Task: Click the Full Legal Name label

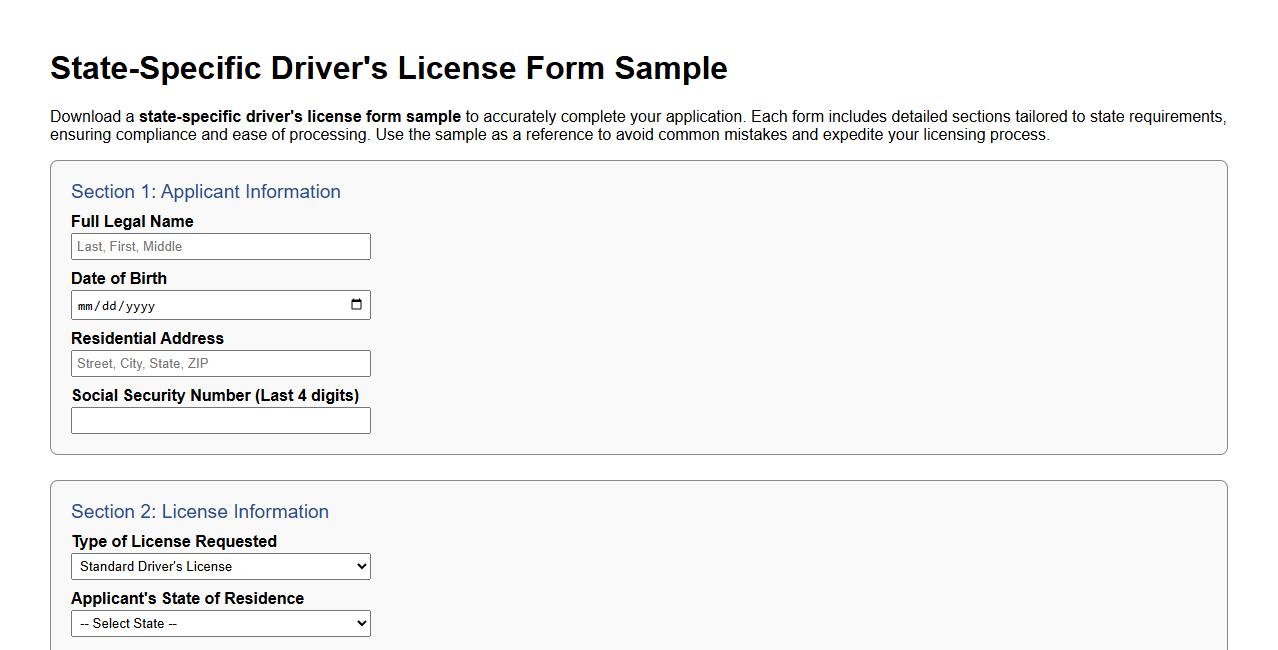Action: click(x=132, y=221)
